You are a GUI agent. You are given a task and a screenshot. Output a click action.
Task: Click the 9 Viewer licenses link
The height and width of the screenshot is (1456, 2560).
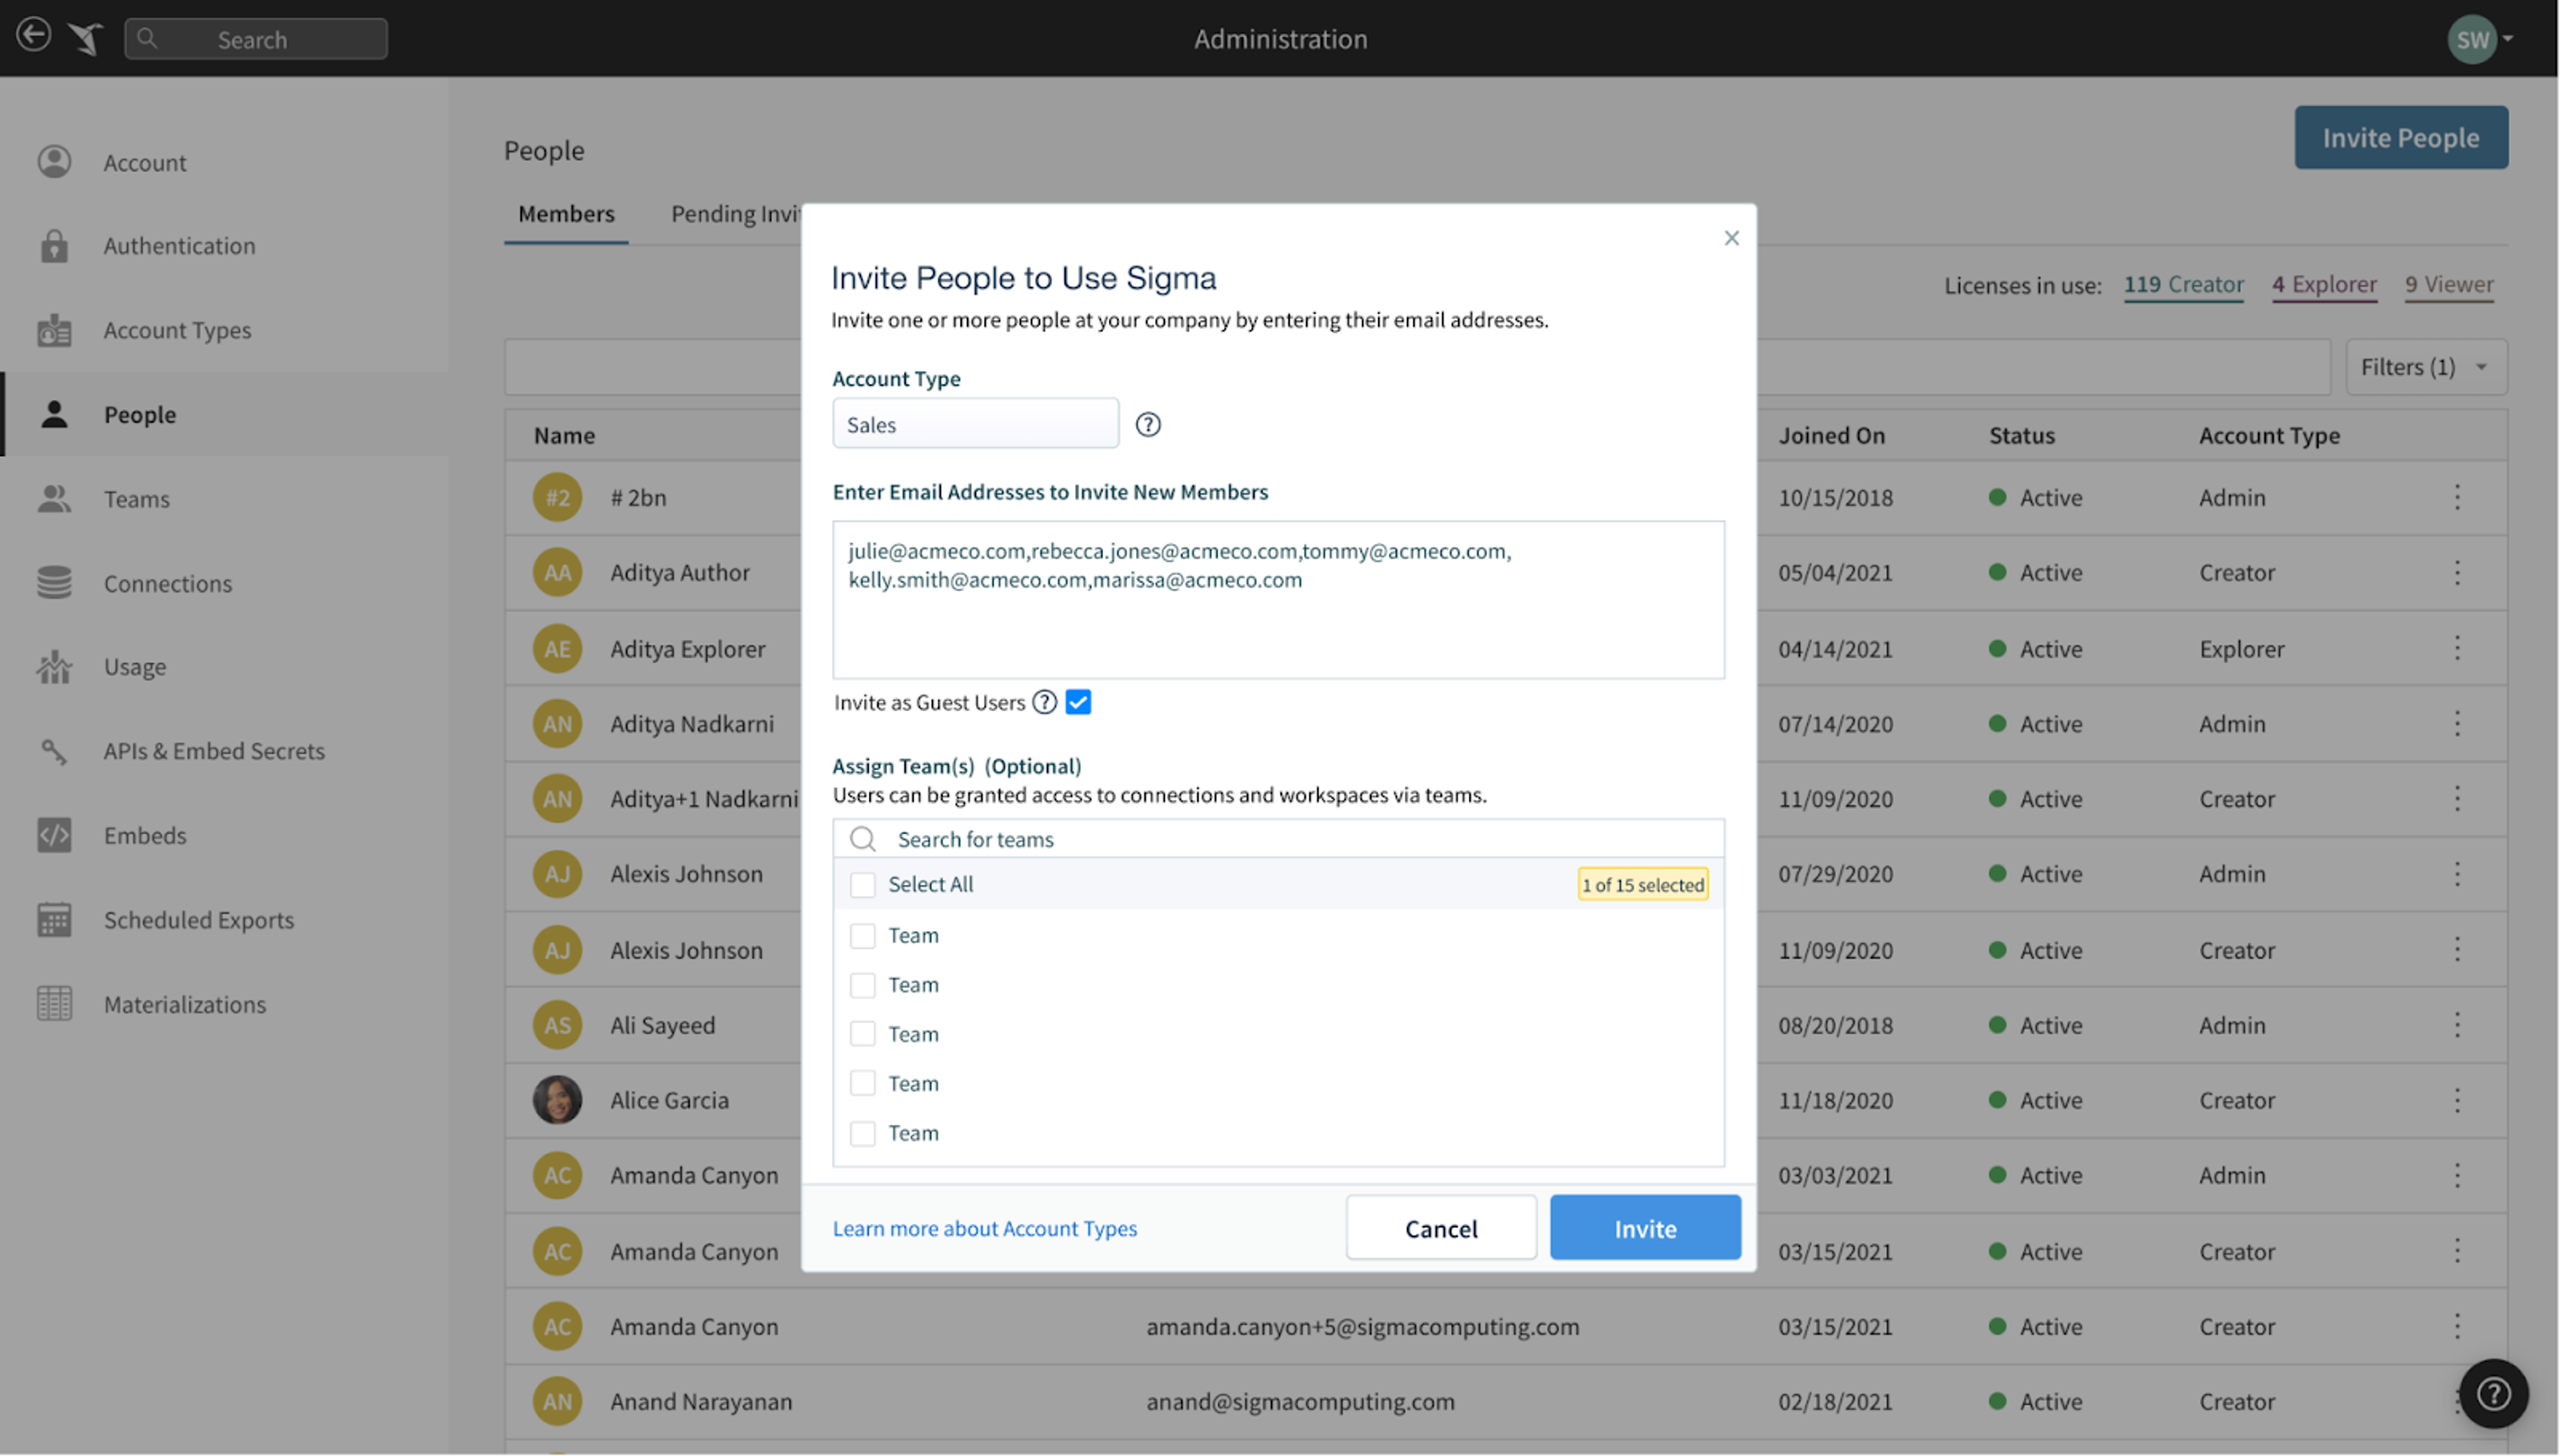2449,285
